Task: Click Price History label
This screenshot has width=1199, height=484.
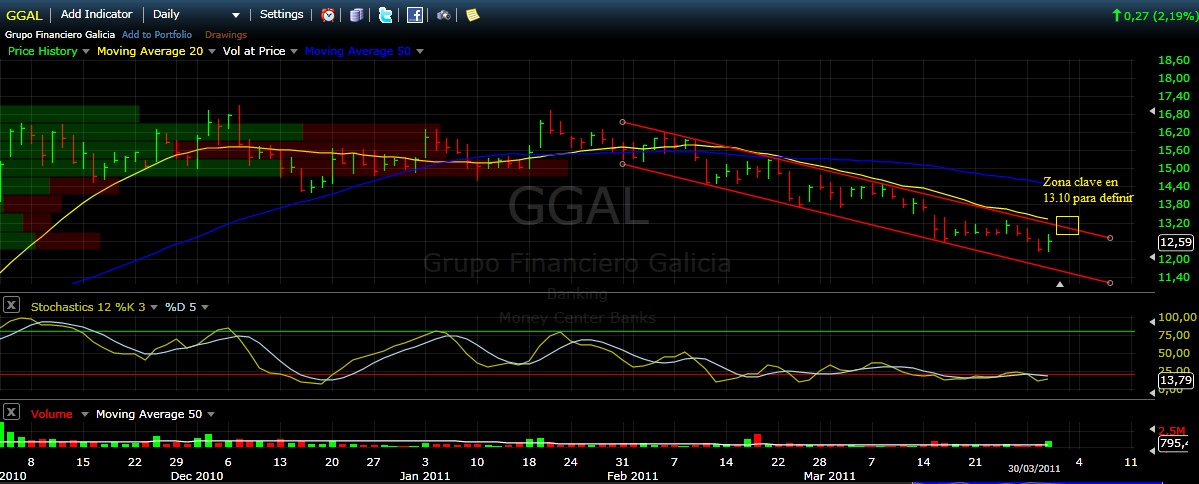Action: tap(42, 51)
